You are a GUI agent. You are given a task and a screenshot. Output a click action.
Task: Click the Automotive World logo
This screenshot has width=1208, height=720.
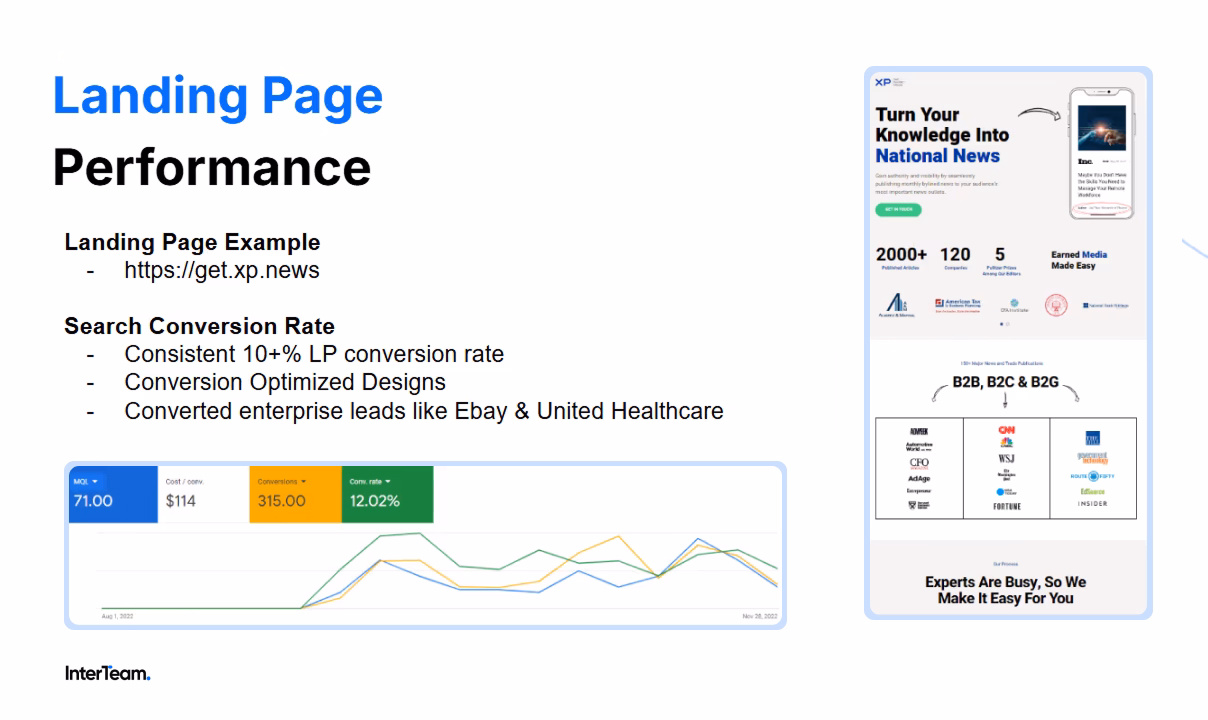point(919,446)
